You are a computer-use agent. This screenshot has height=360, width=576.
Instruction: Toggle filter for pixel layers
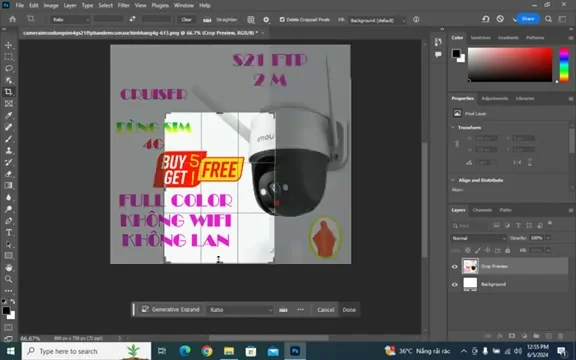pos(496,225)
